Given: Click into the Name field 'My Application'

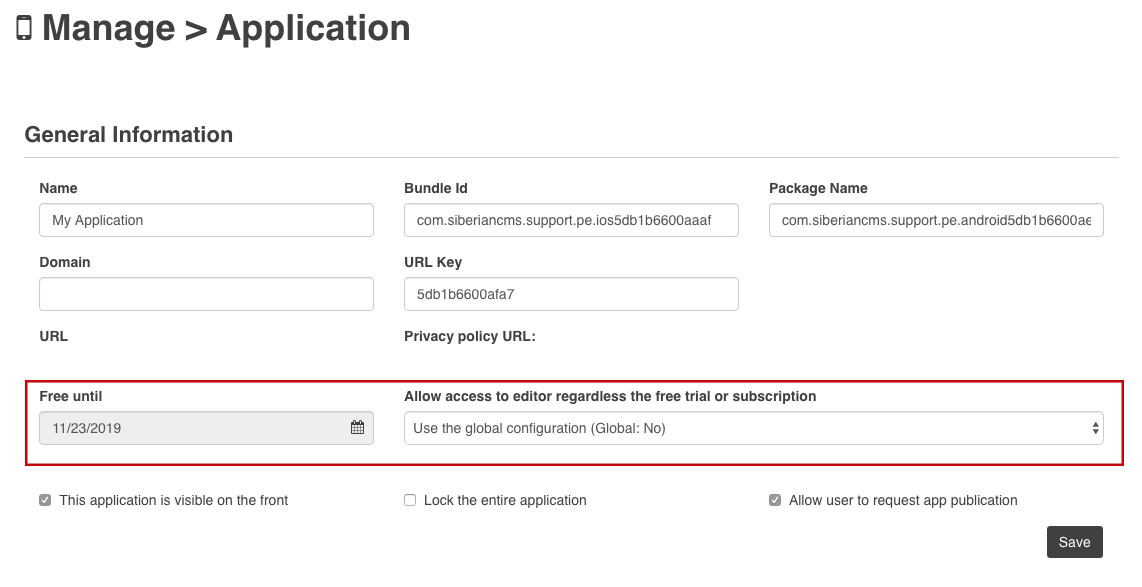Looking at the screenshot, I should pyautogui.click(x=206, y=220).
